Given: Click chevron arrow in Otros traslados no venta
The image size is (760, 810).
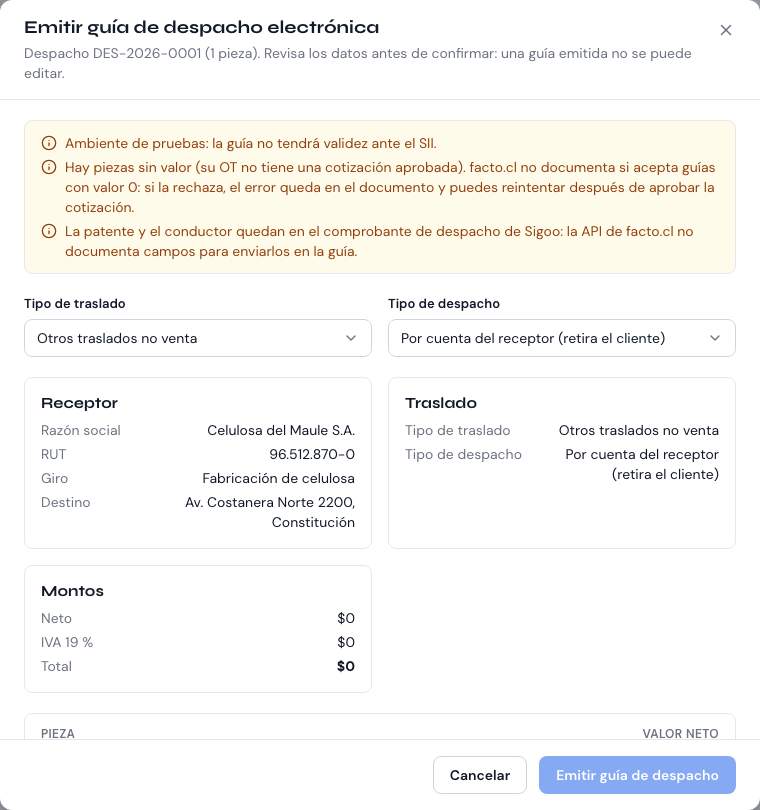Looking at the screenshot, I should (351, 338).
